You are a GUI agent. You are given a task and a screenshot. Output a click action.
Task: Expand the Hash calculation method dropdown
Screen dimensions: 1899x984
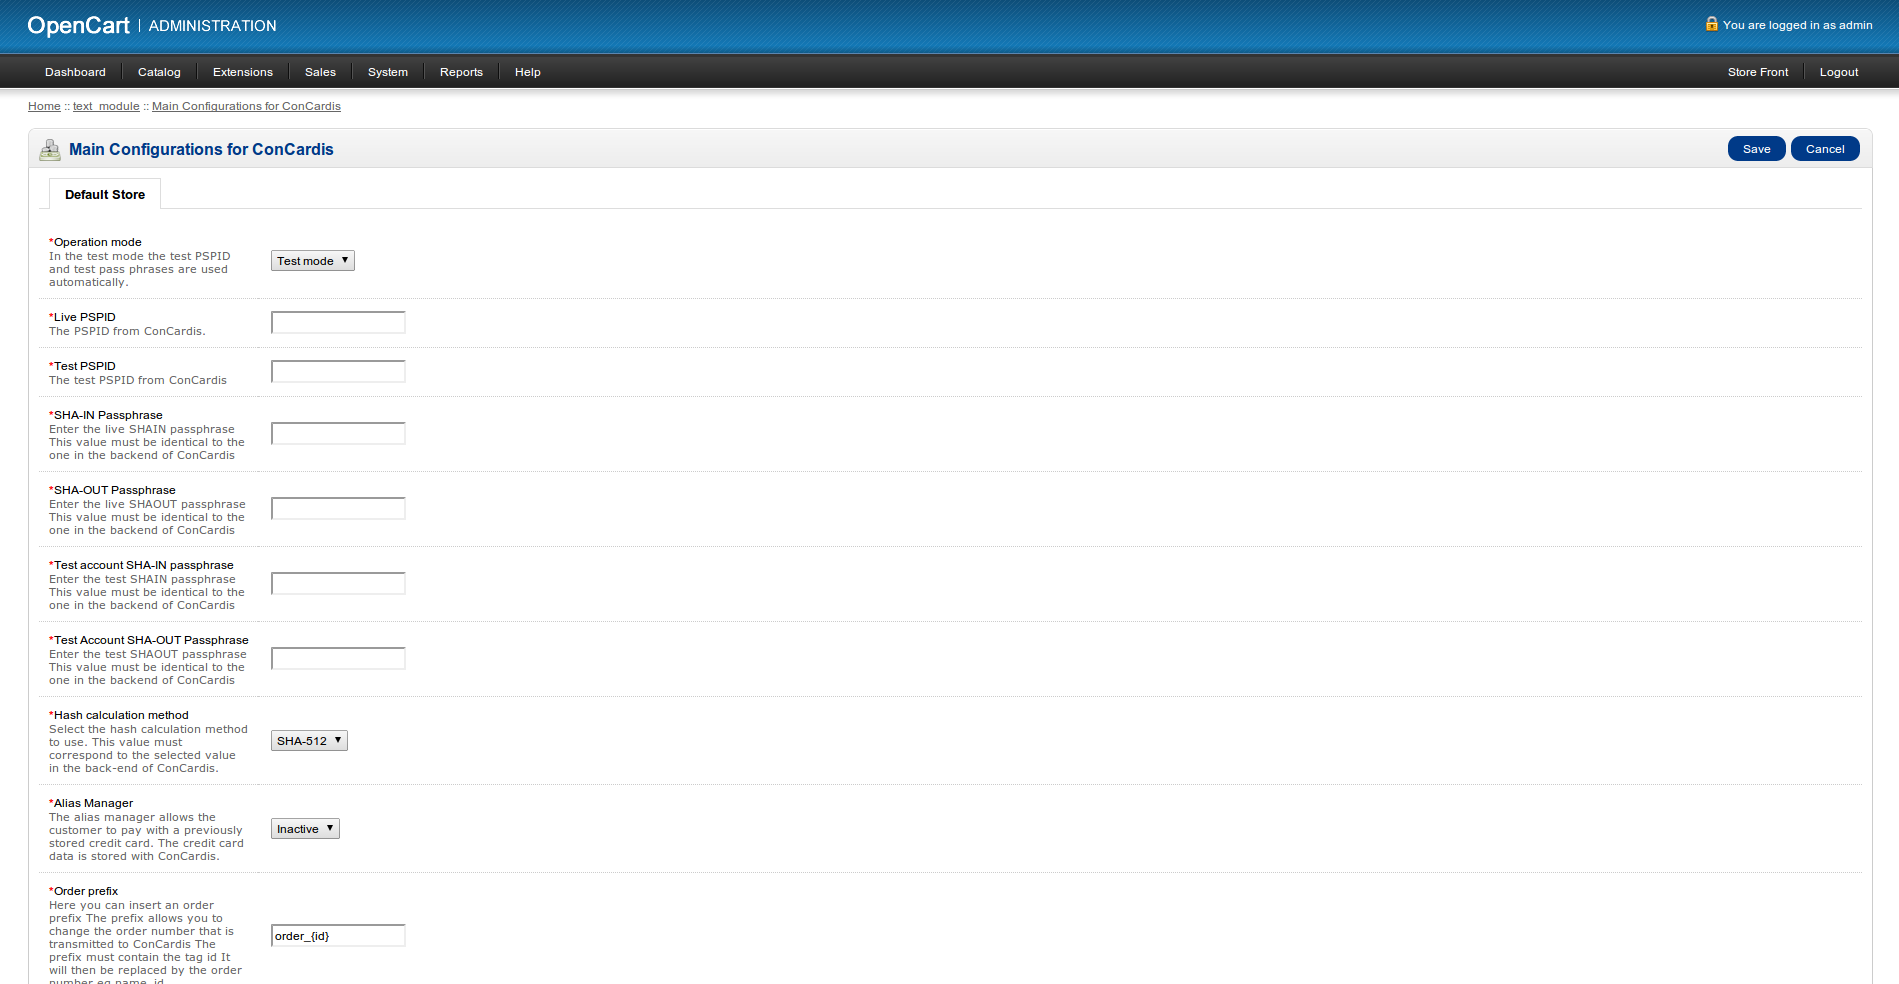pos(309,741)
